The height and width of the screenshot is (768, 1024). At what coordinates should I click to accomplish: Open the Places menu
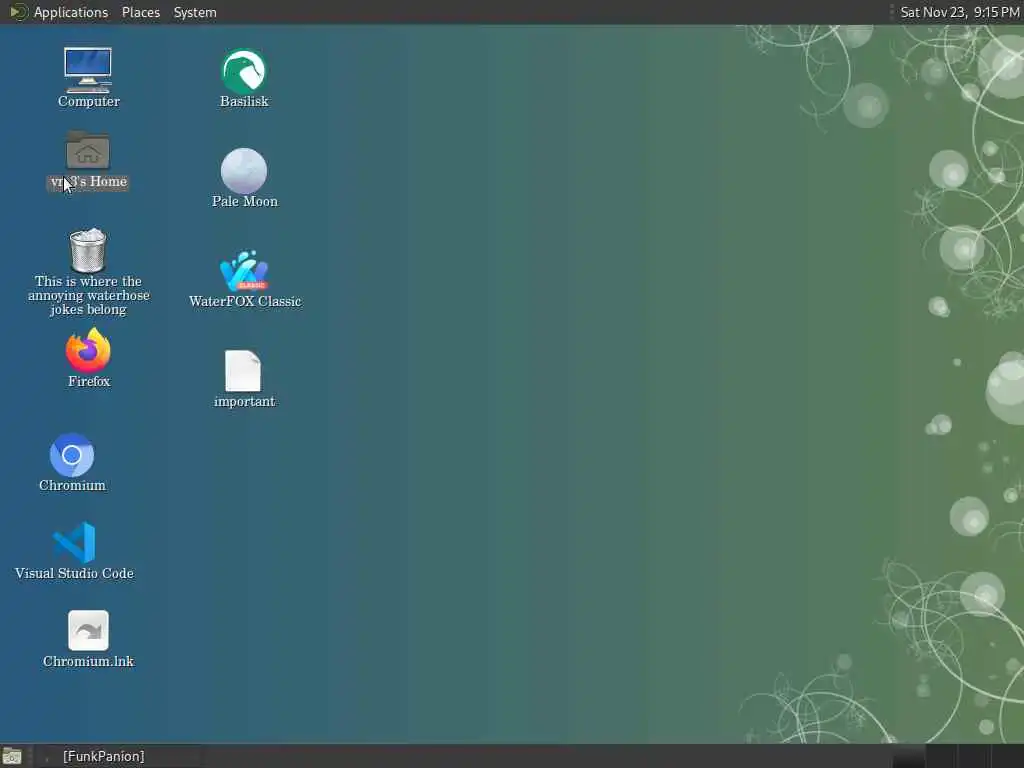click(x=140, y=12)
